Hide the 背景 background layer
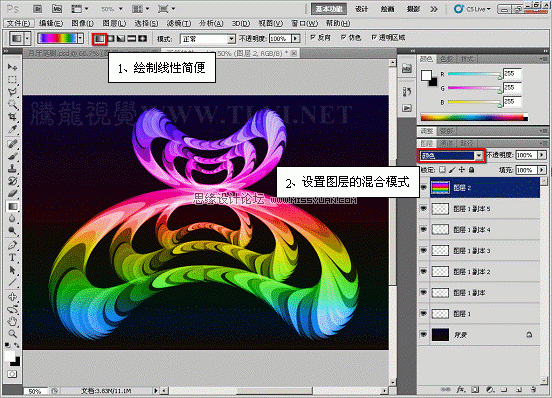Viewport: 552px width, 398px height. click(424, 335)
